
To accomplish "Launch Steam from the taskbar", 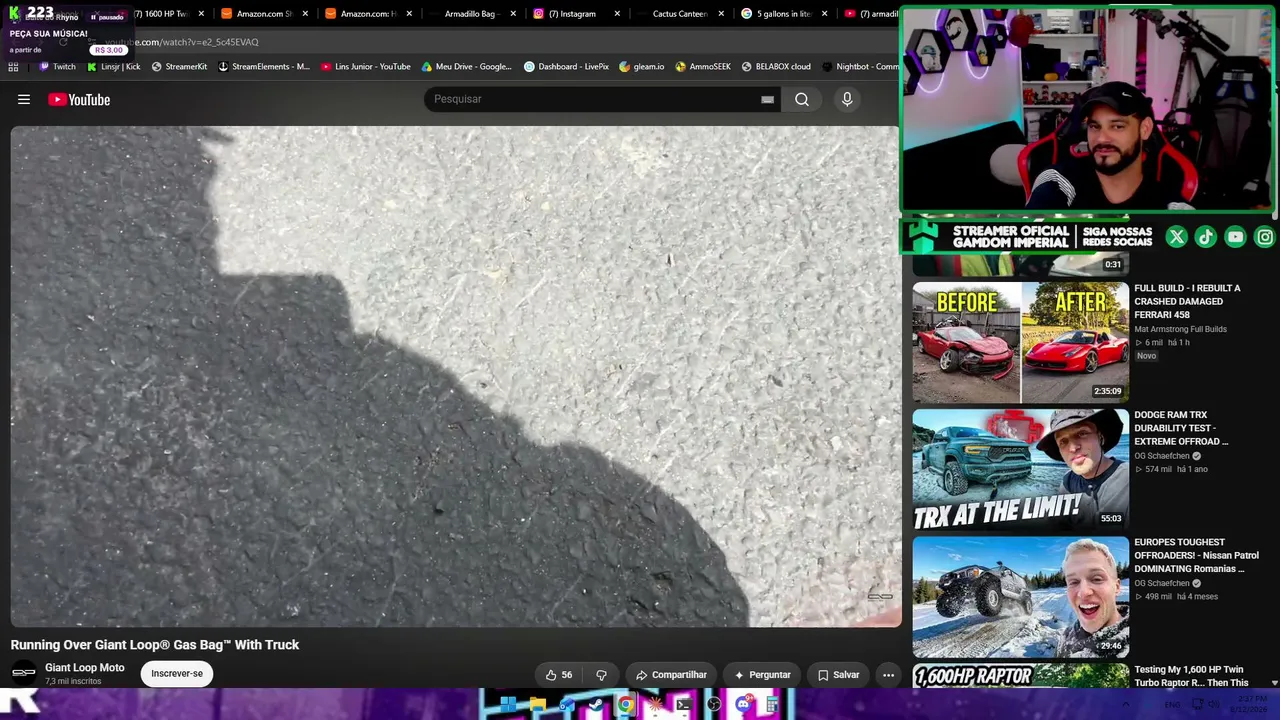I will [x=596, y=705].
